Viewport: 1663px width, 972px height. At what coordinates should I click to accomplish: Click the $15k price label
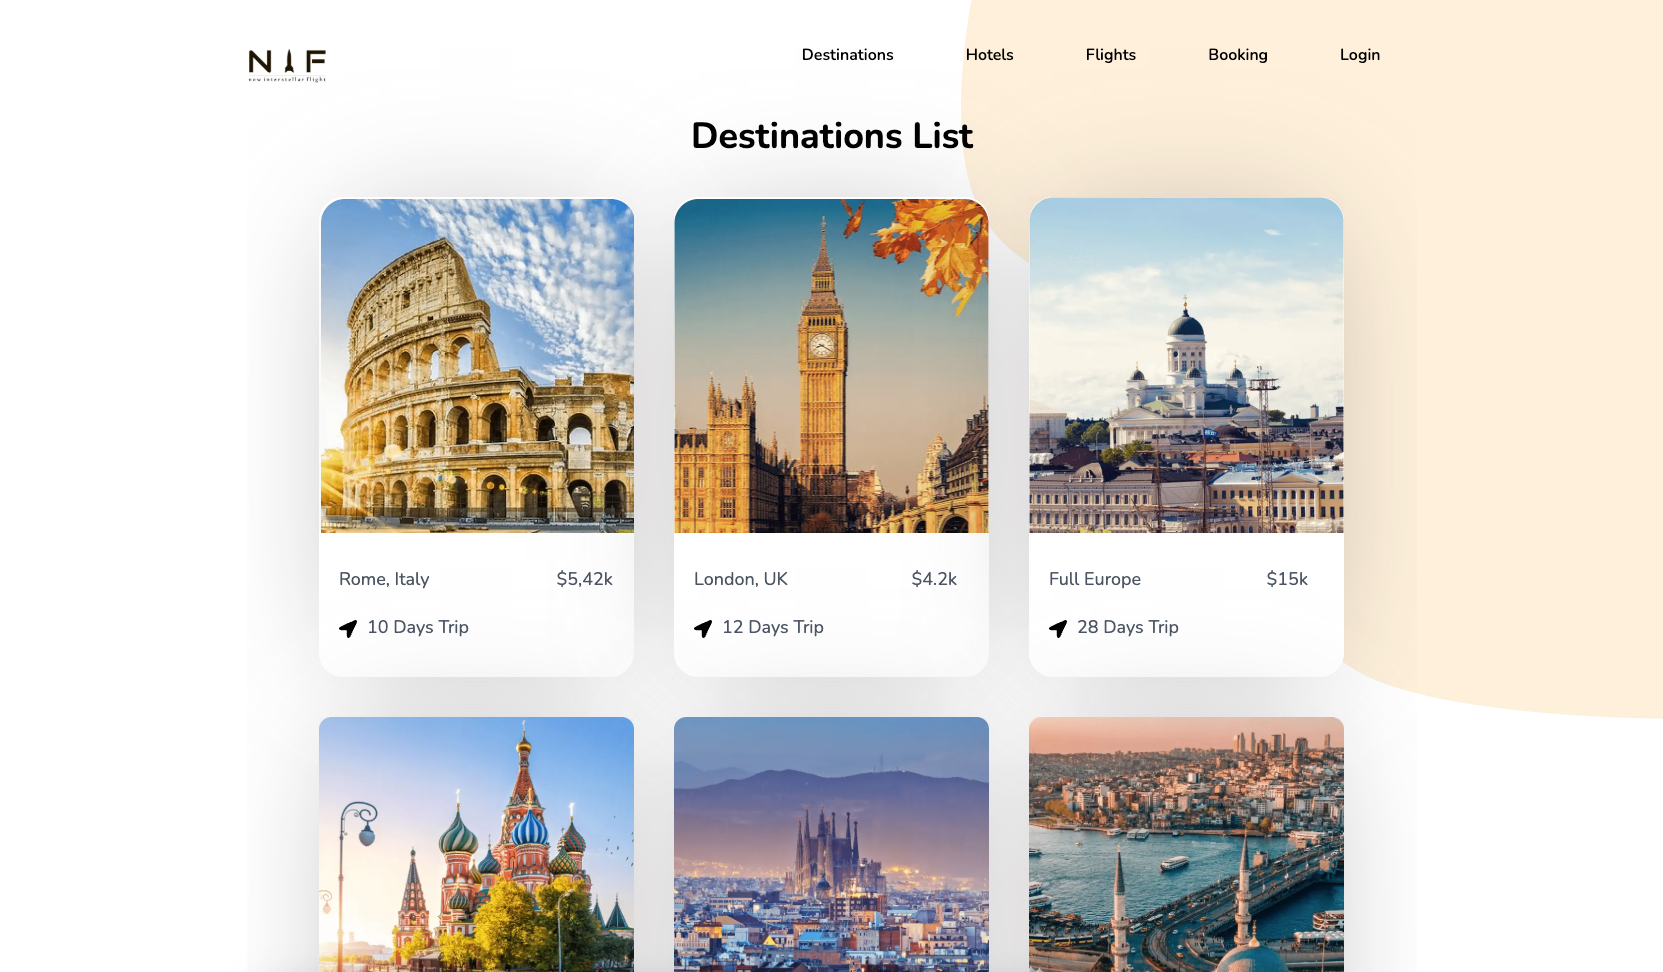point(1287,579)
